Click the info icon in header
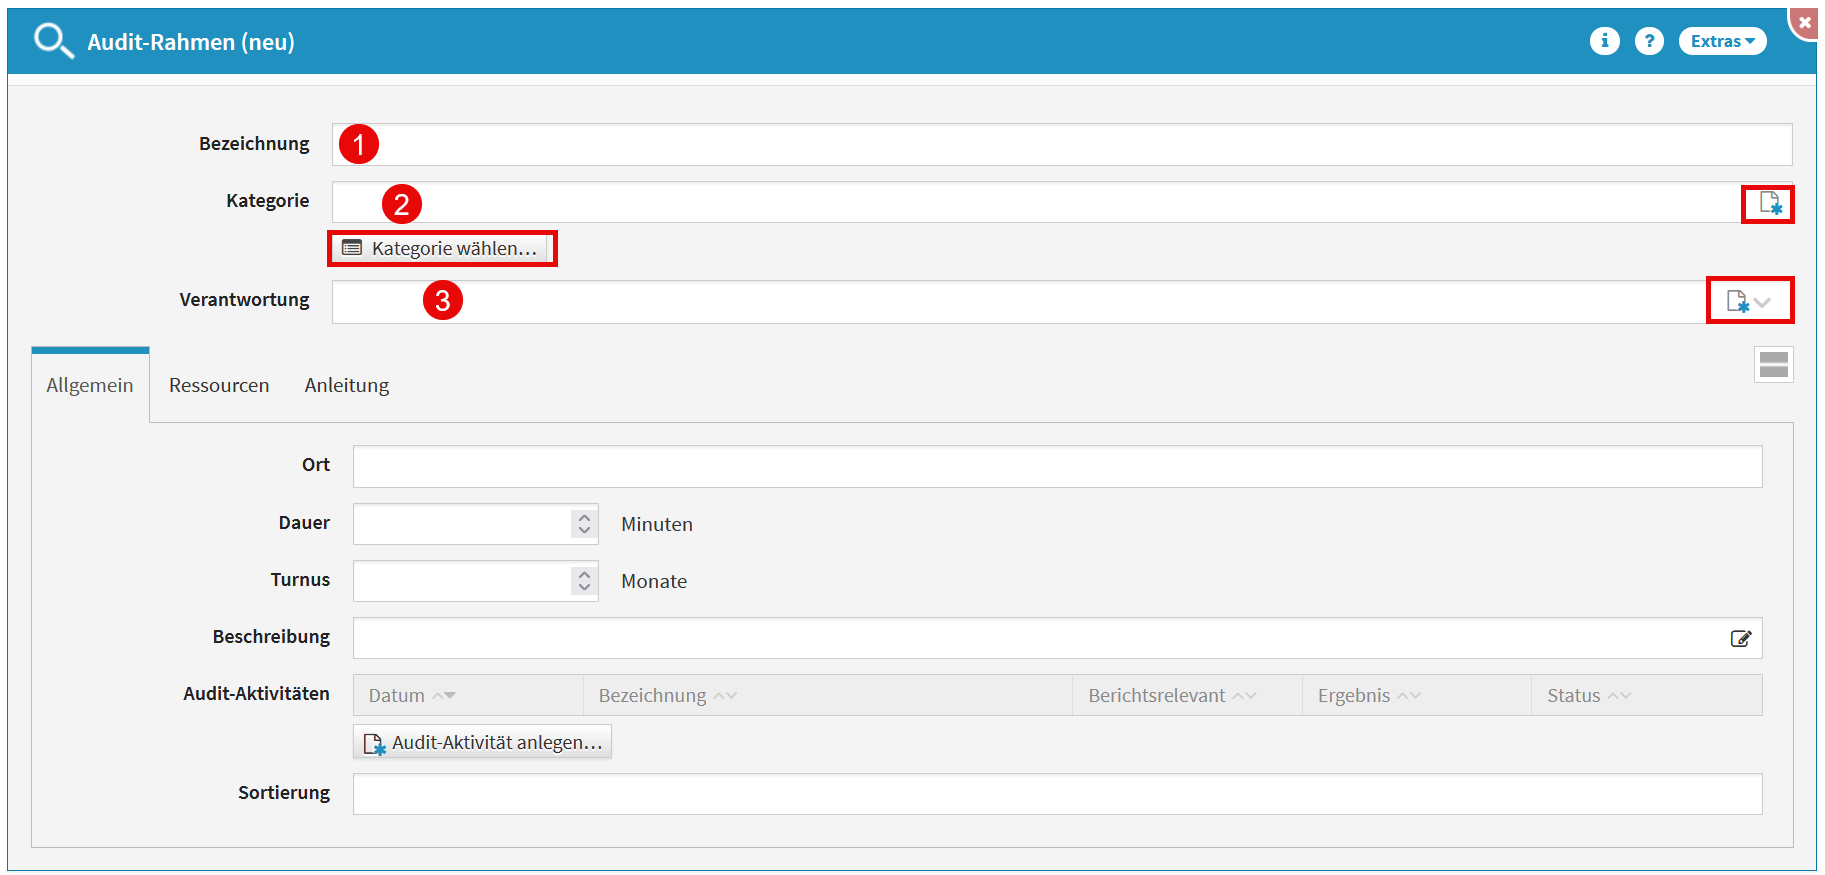1825x875 pixels. 1604,41
